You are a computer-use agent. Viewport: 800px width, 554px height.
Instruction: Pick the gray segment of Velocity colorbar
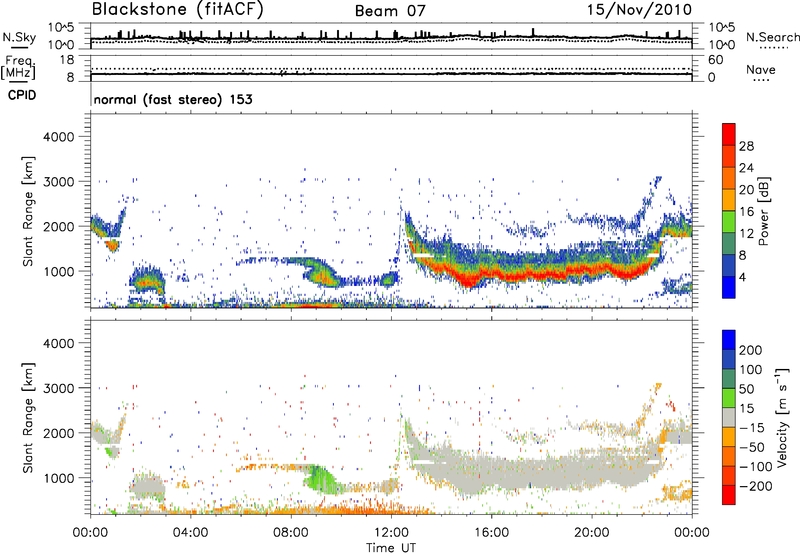click(x=729, y=417)
